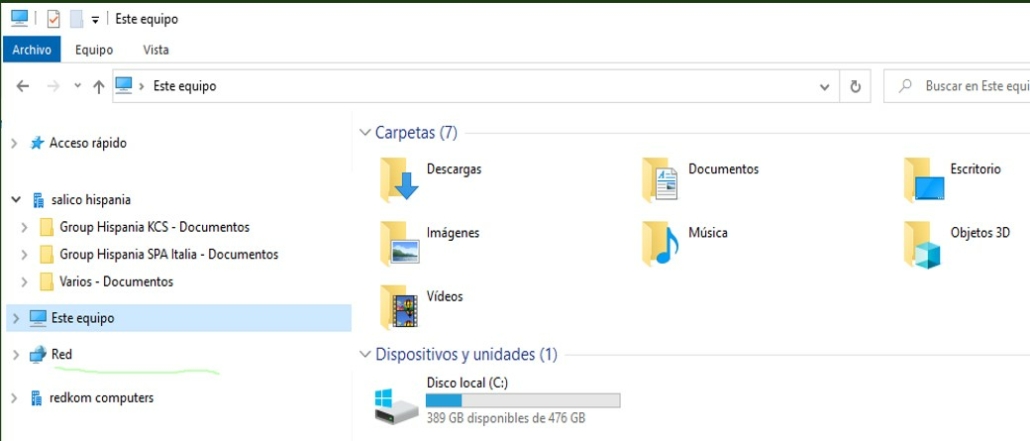Expand the redkom computers tree node
Viewport: 1030px width, 441px height.
click(x=14, y=398)
